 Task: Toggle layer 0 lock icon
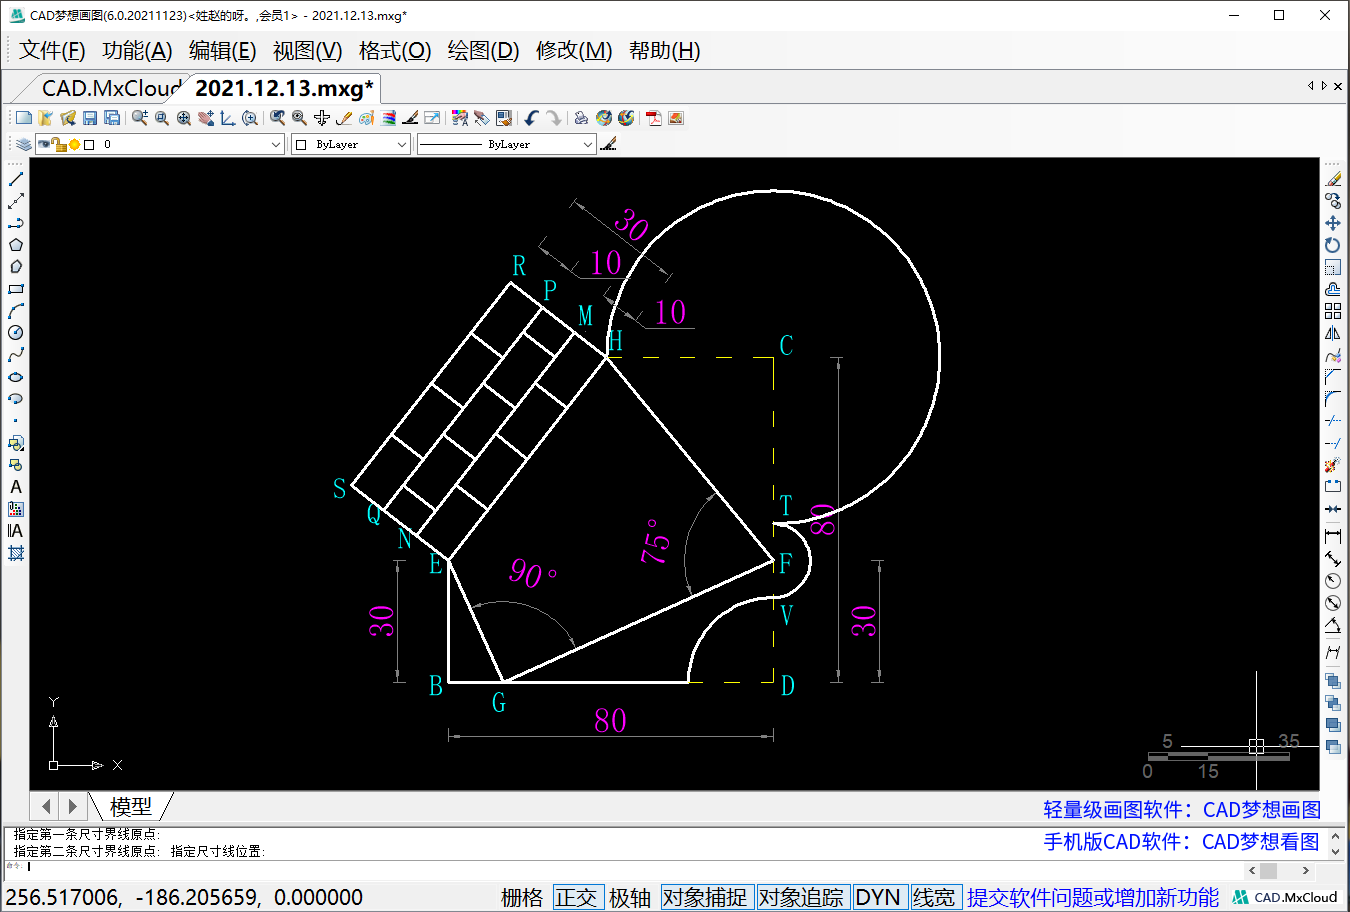coord(59,145)
